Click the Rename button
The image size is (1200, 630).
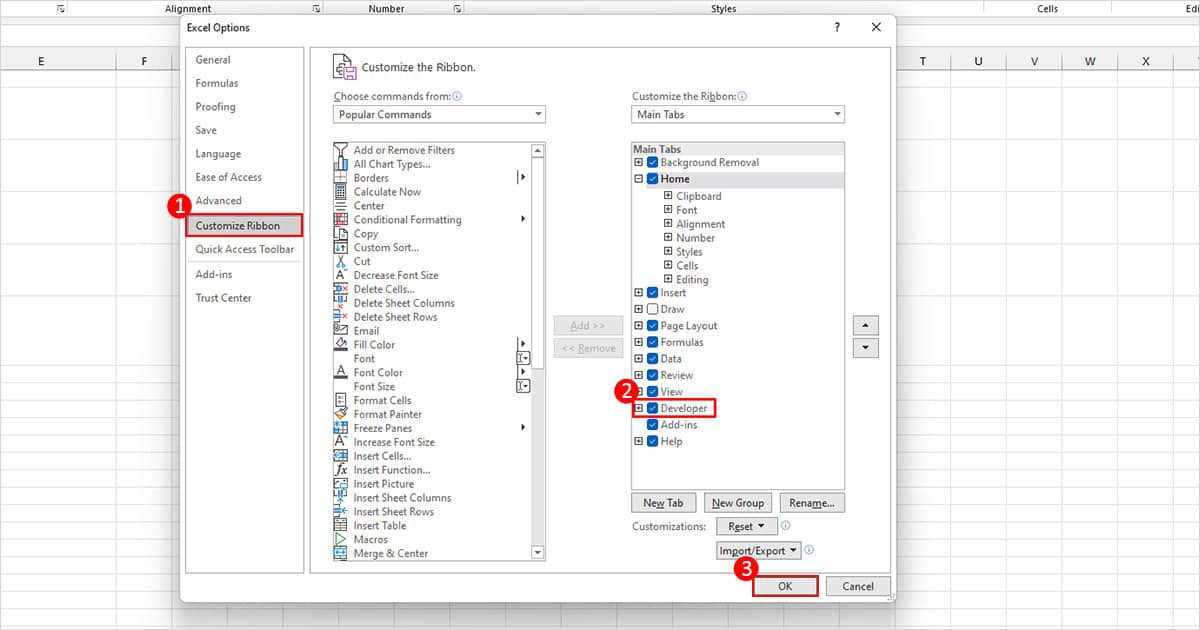coord(812,502)
